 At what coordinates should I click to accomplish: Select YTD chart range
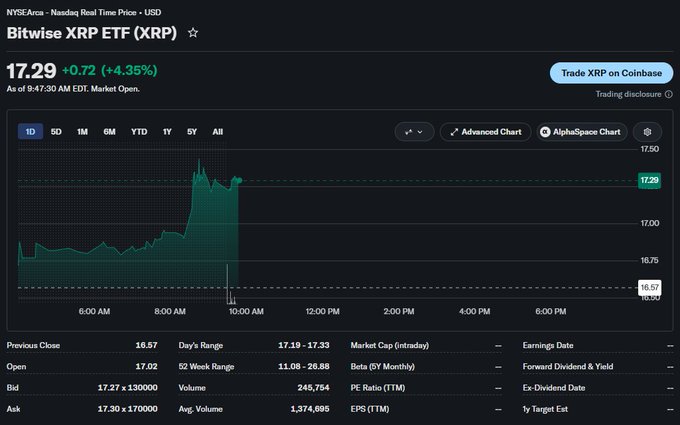pos(139,131)
